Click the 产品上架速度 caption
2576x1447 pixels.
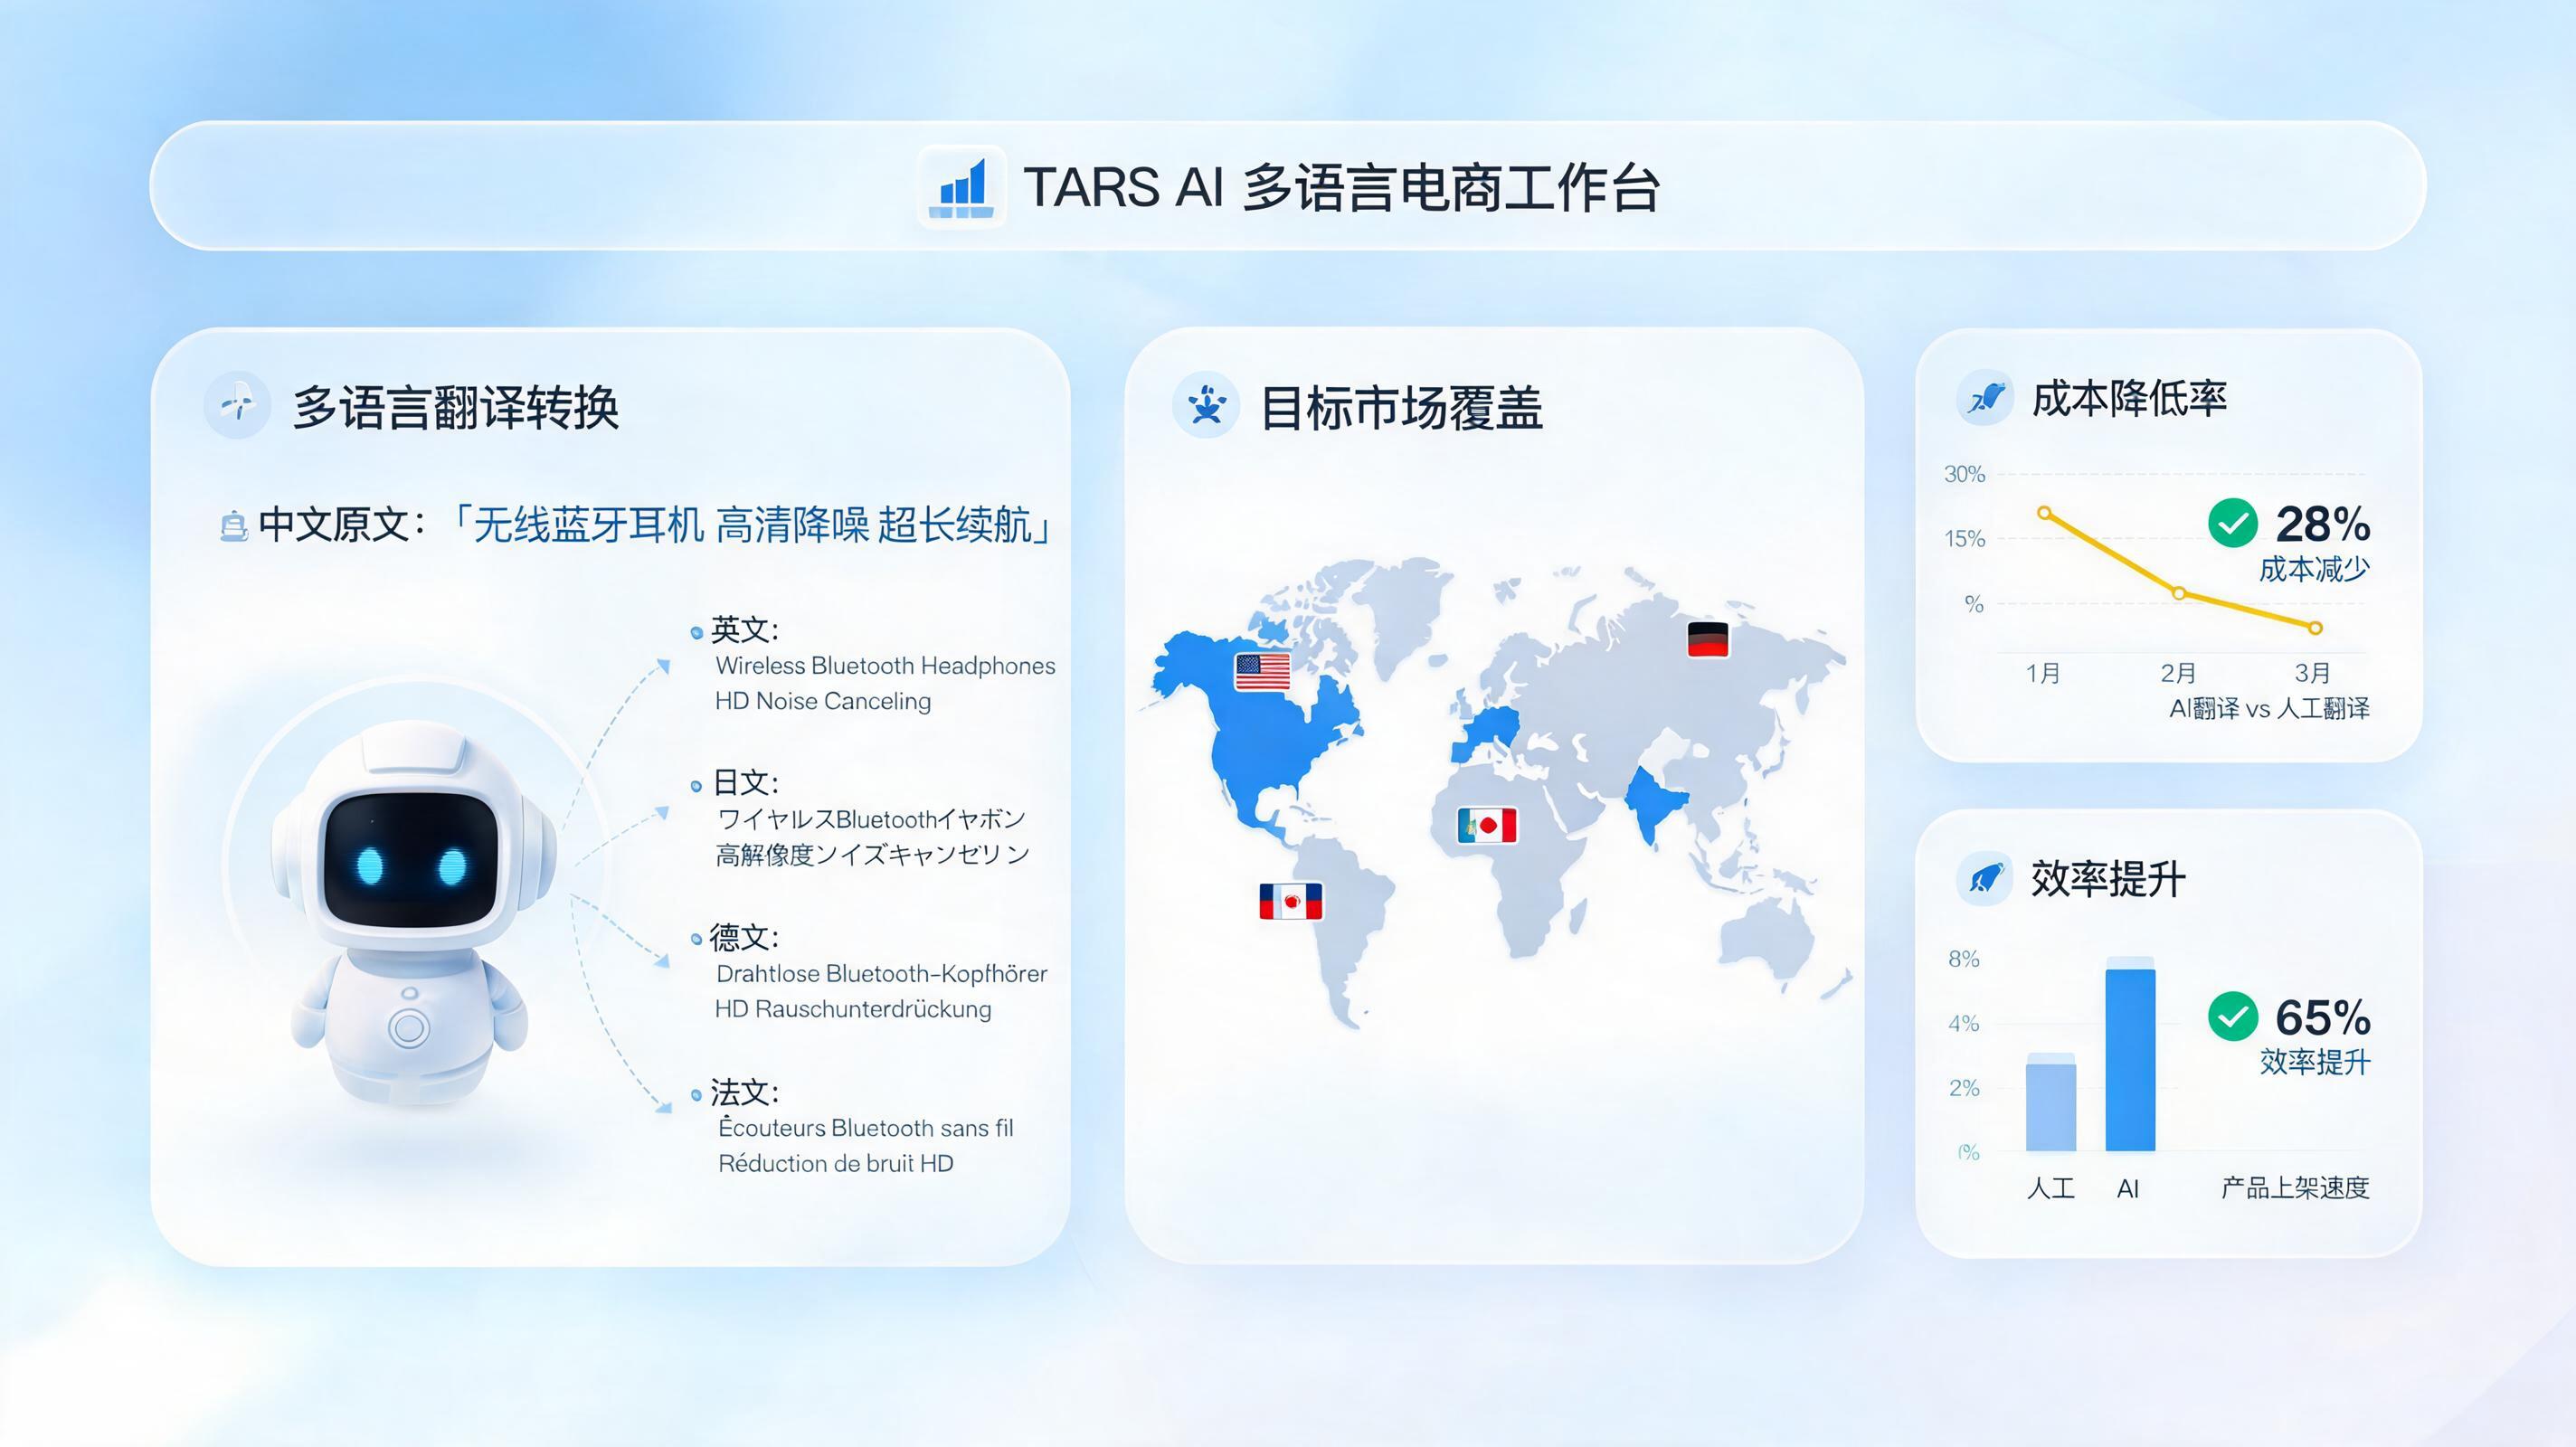[x=2295, y=1188]
